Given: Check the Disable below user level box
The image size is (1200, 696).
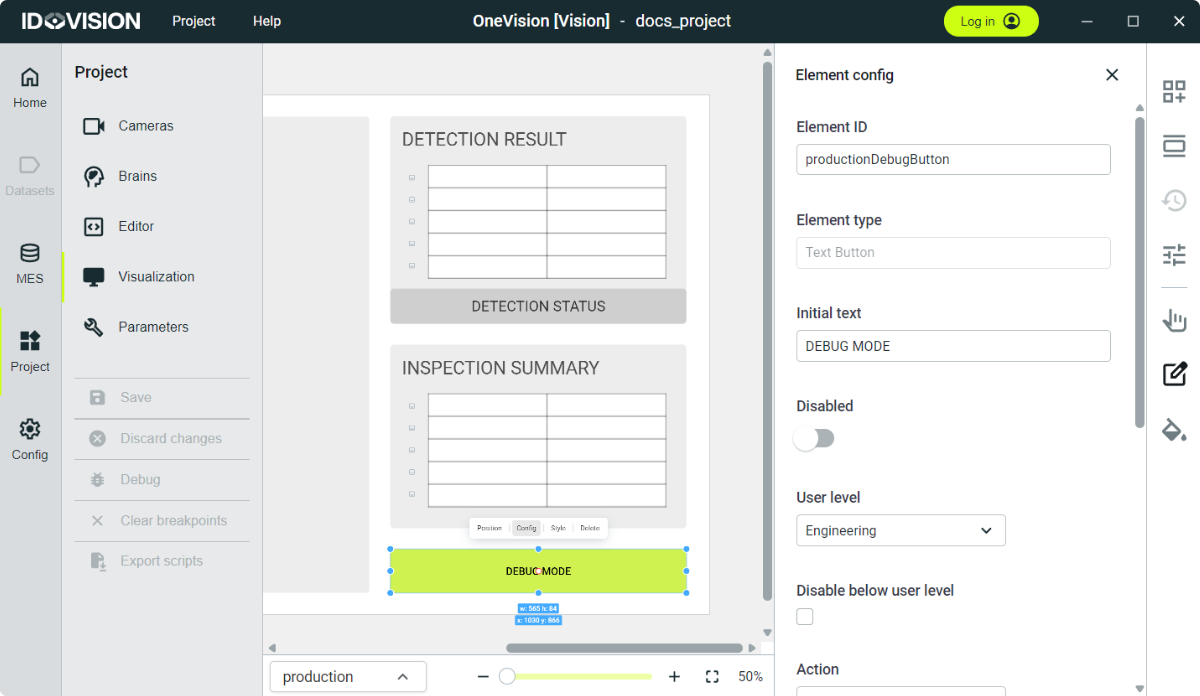Looking at the screenshot, I should 805,617.
